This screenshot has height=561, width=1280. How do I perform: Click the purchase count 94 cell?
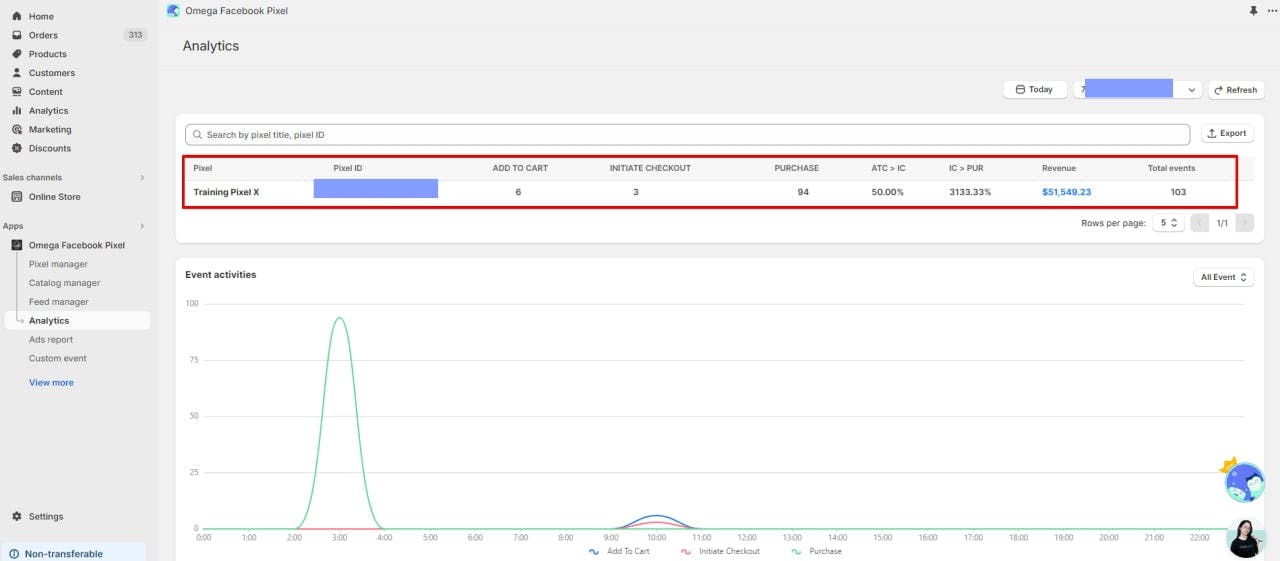pyautogui.click(x=803, y=192)
